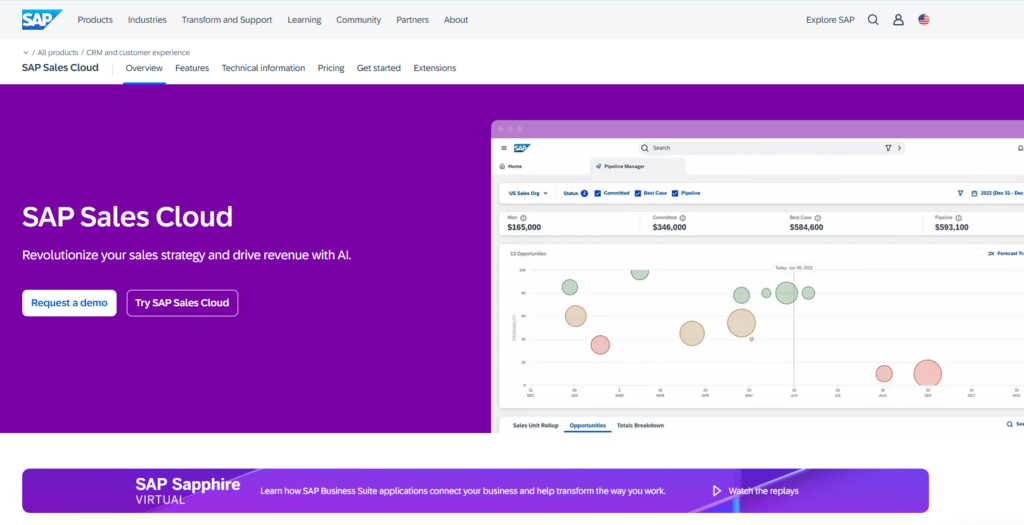This screenshot has width=1024, height=525.
Task: Expand the breadcrumb chevron before All products
Action: point(25,53)
